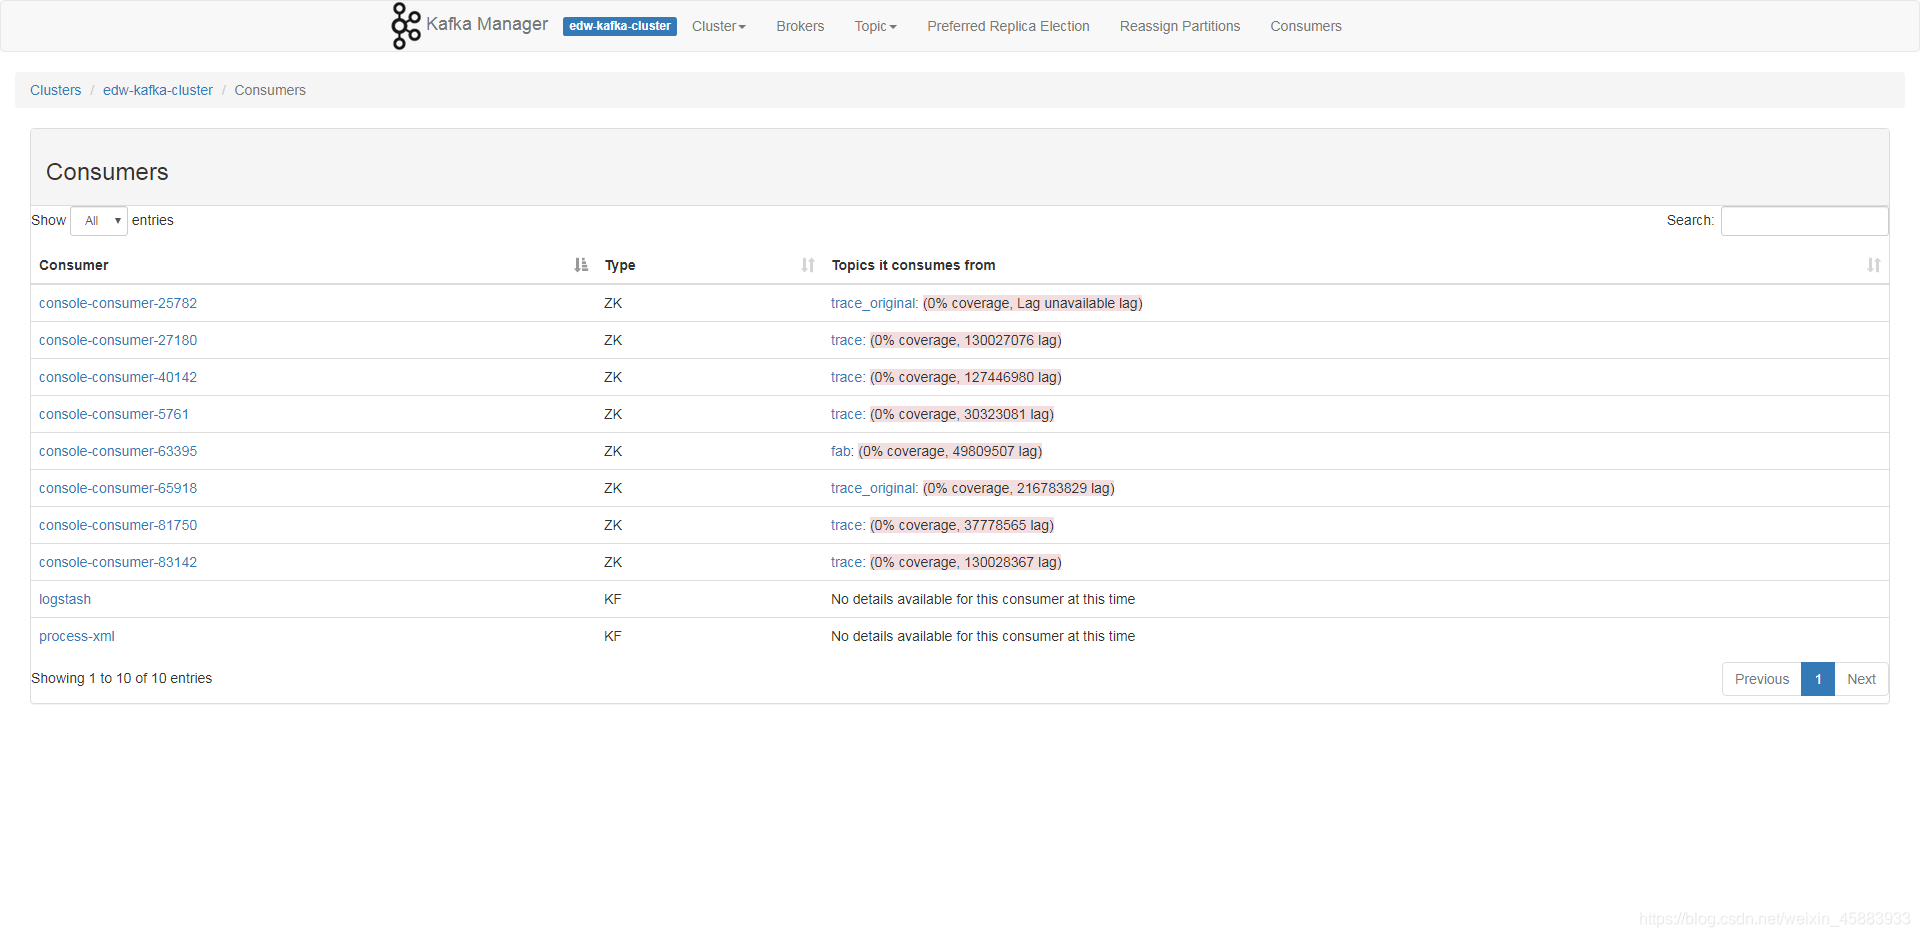Open console-consumer-63395
Screen dimensions: 1920x937
point(118,451)
